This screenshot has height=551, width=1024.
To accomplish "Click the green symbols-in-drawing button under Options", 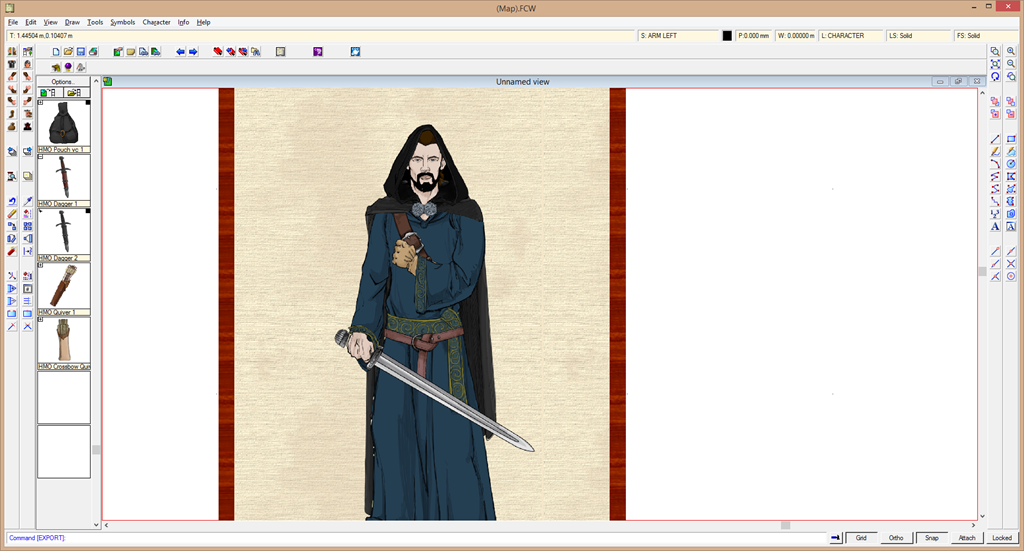I will 50,93.
